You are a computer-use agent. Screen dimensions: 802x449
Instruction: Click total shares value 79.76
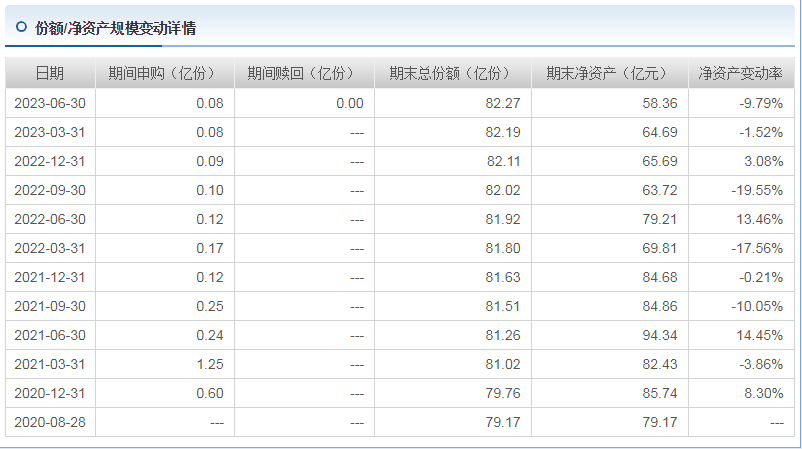click(503, 393)
